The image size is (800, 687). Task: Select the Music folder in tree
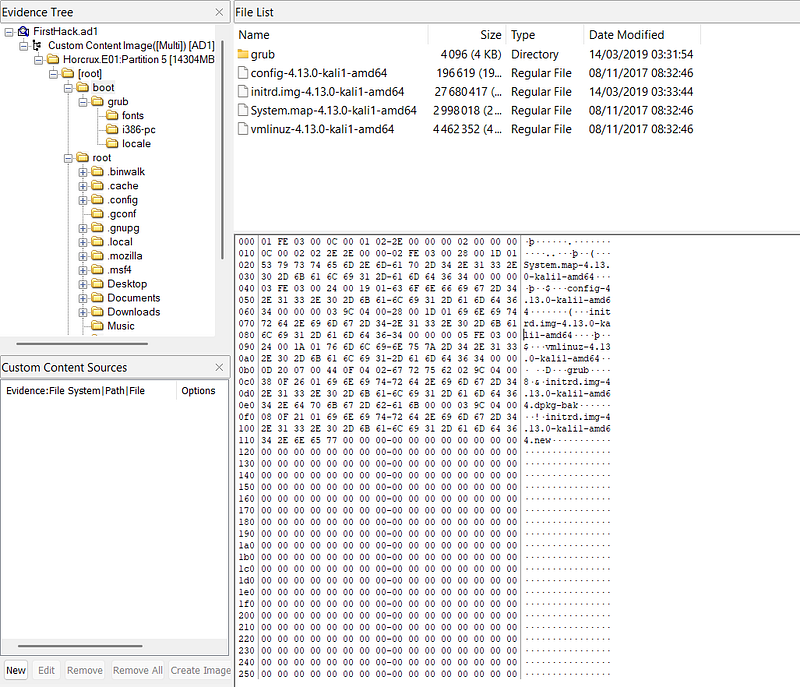coord(120,326)
